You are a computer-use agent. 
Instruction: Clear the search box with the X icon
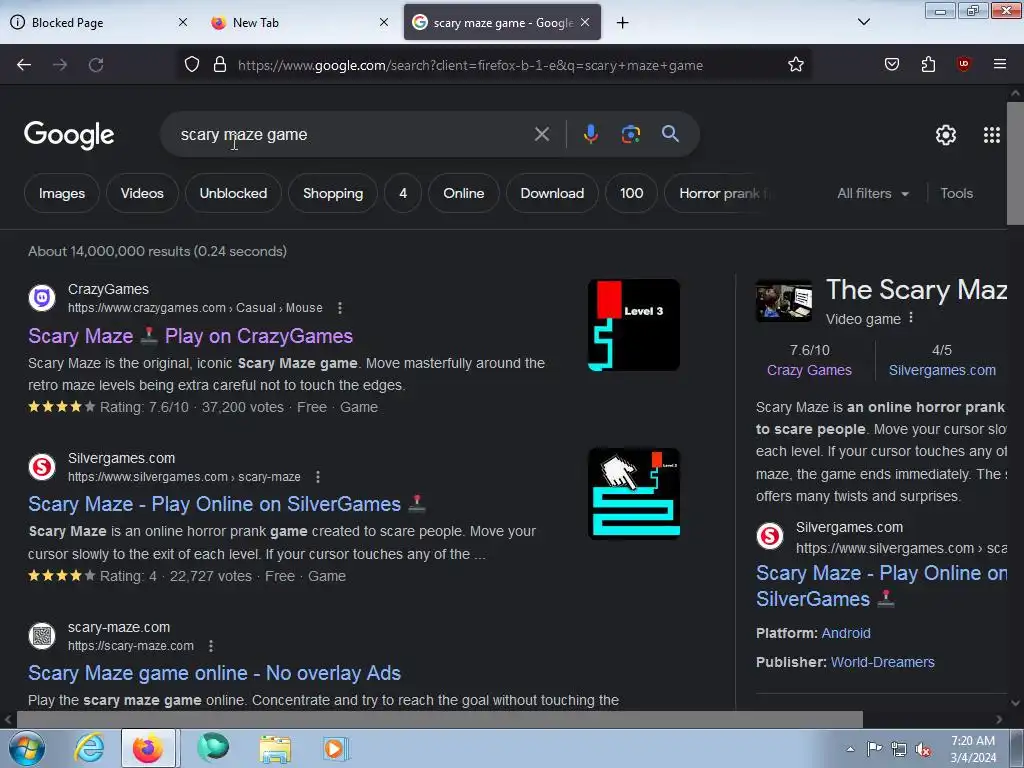(541, 135)
